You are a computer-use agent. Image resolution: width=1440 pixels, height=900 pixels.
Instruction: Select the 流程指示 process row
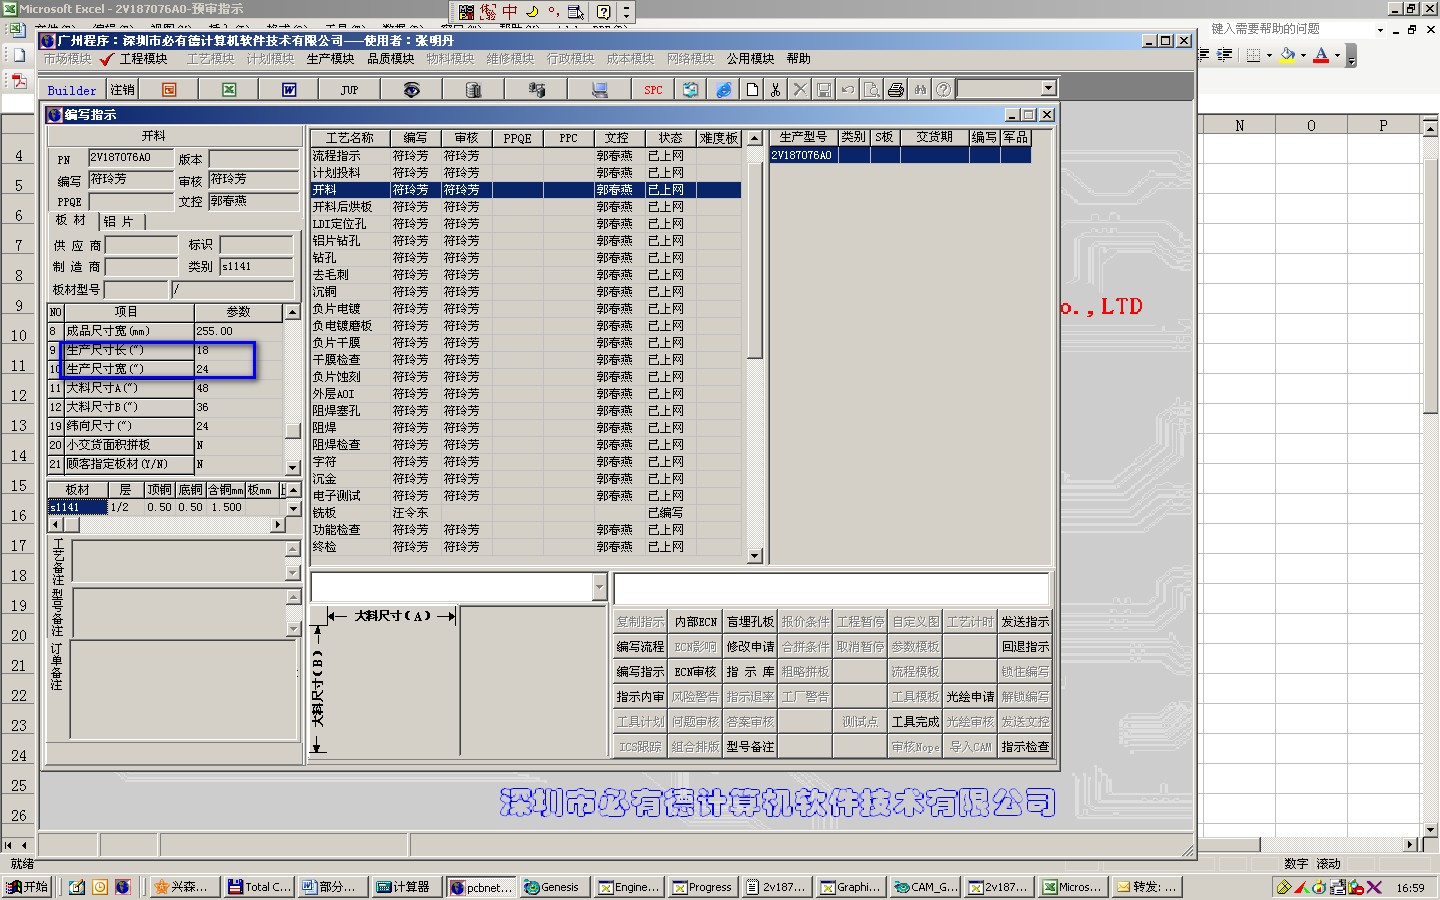coord(525,156)
